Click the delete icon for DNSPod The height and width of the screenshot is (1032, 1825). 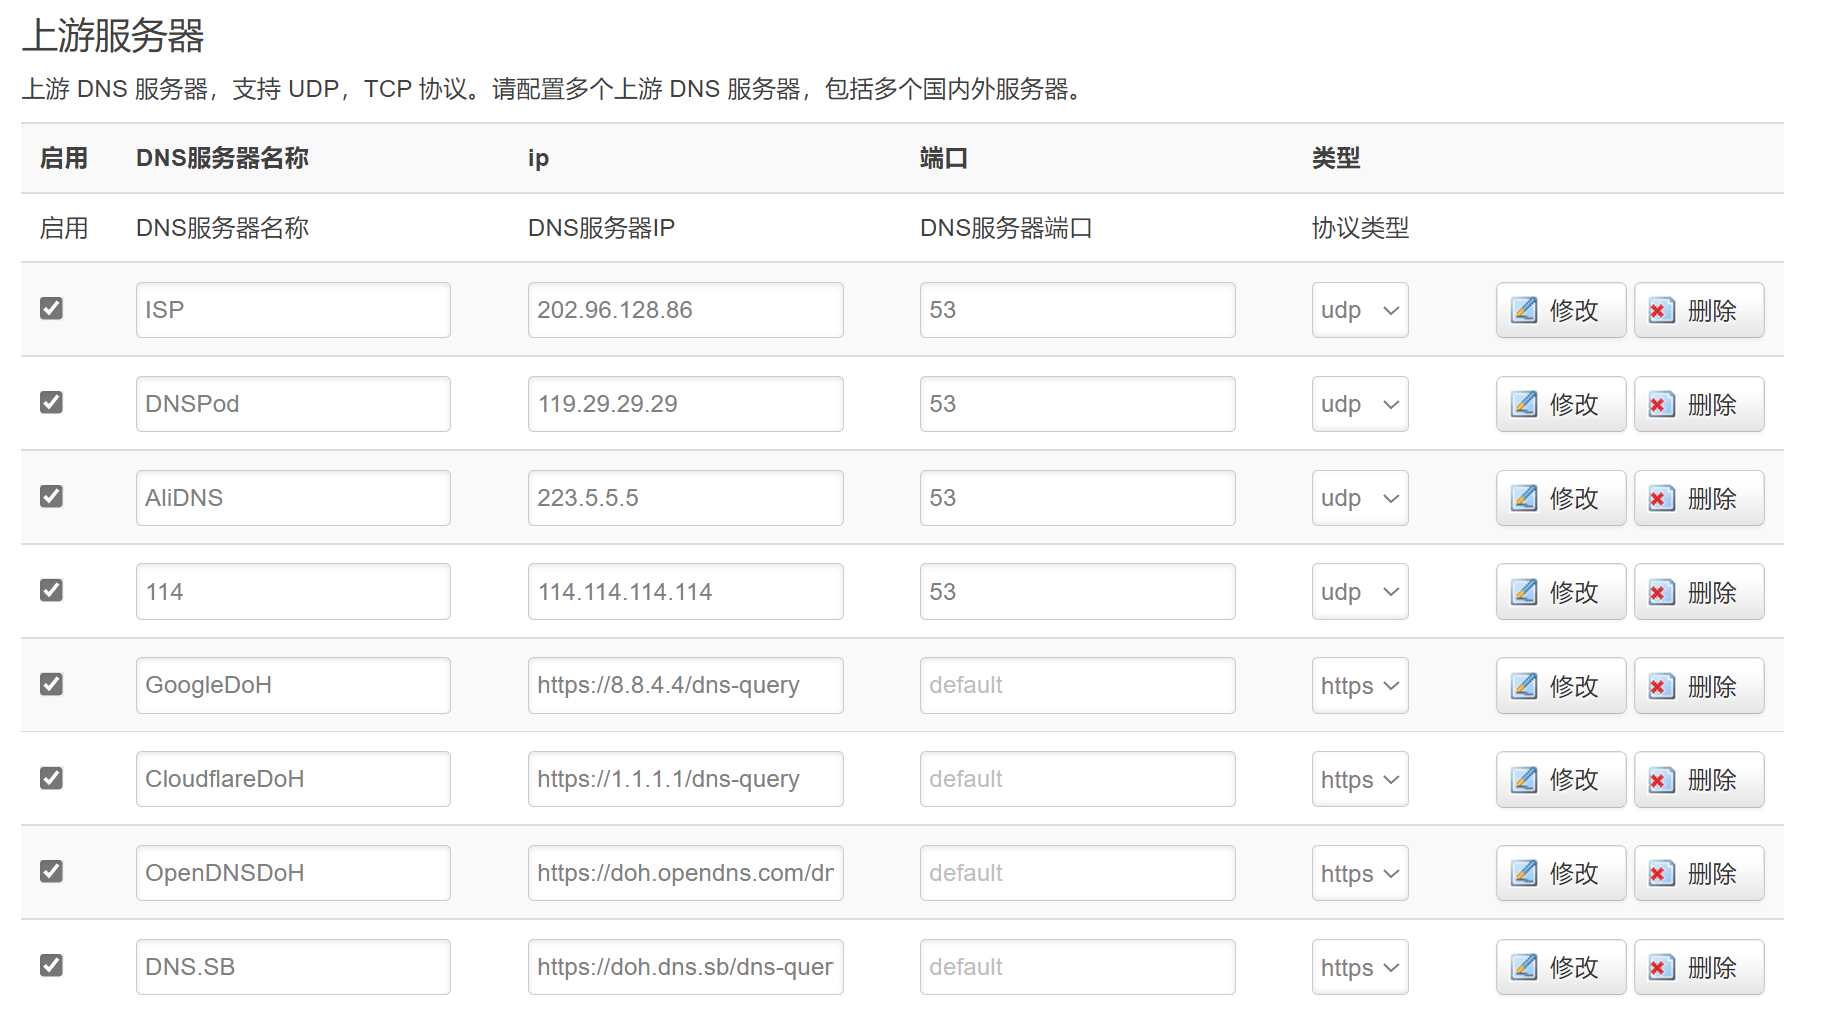click(1661, 404)
